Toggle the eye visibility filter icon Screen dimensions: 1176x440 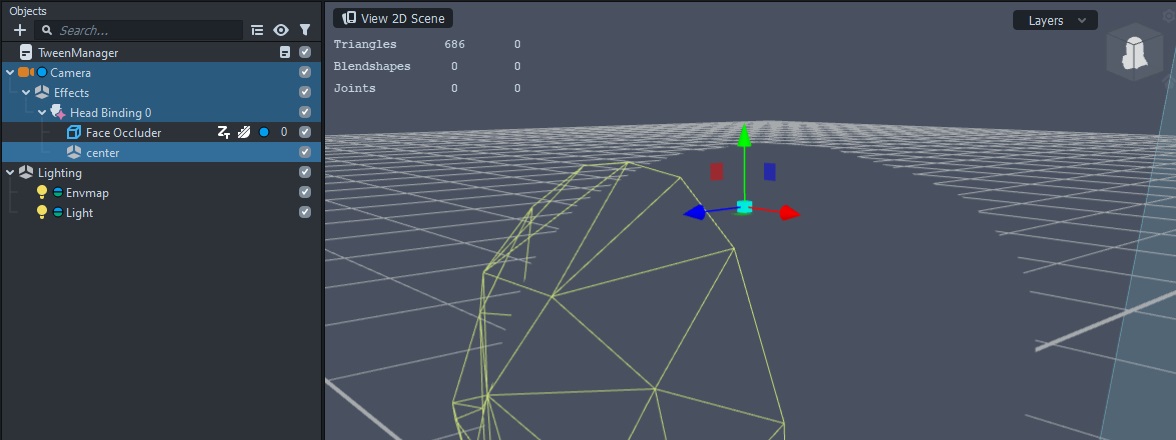[x=281, y=30]
